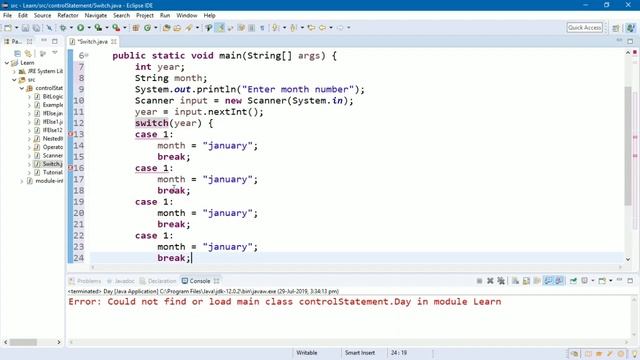
Task: Click the Last Edit Location icon
Action: (311, 27)
